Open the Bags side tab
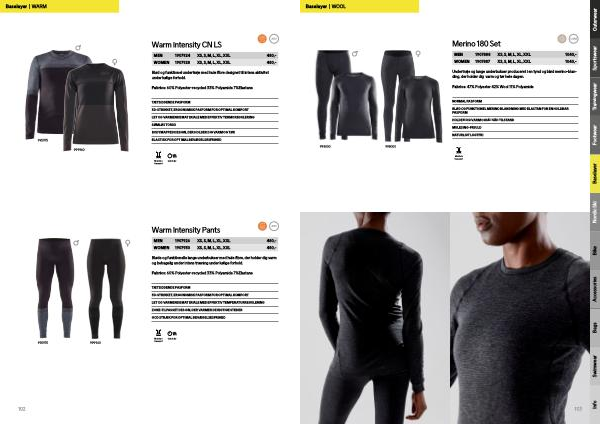The image size is (600, 424). (x=595, y=328)
